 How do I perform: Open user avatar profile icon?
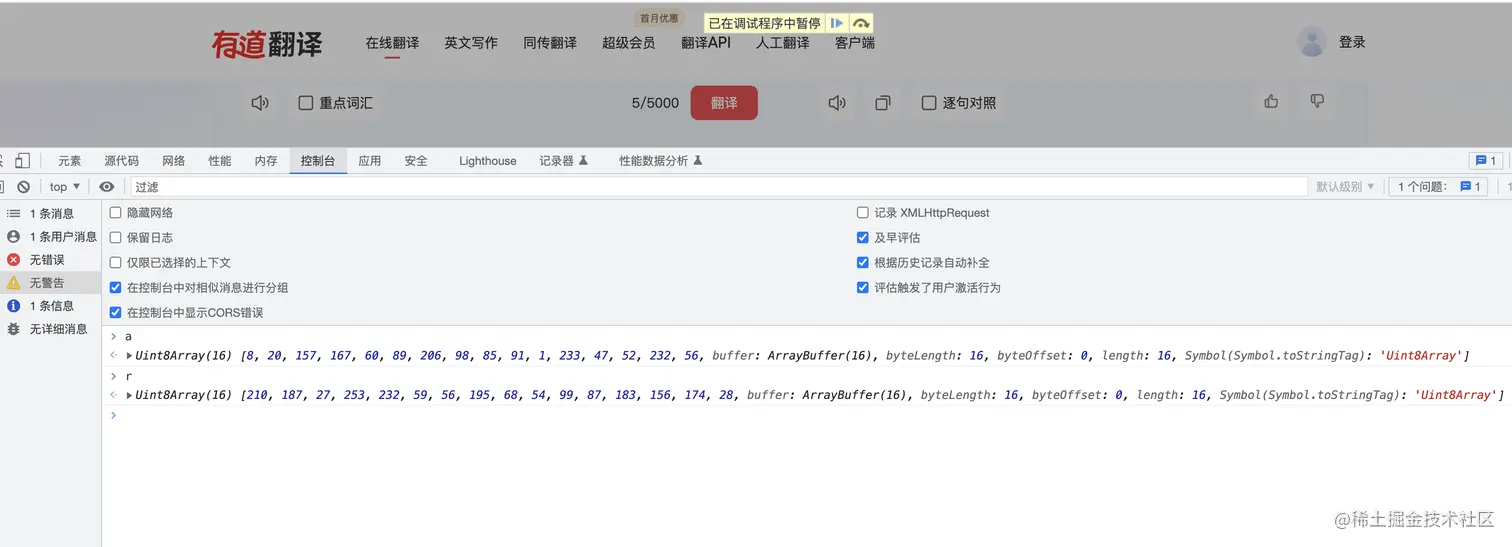1311,42
